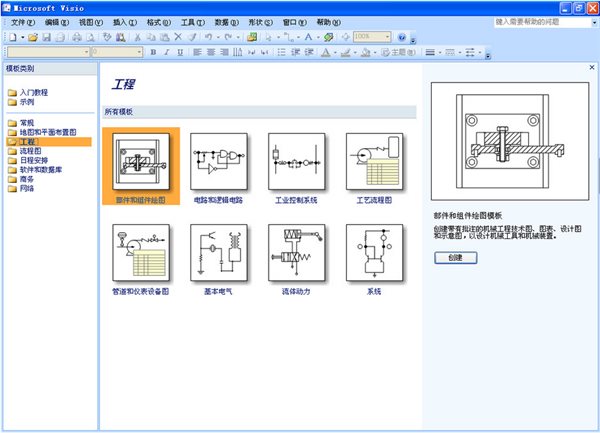Click the help question input field
Screen dimensions: 600x433
point(542,23)
